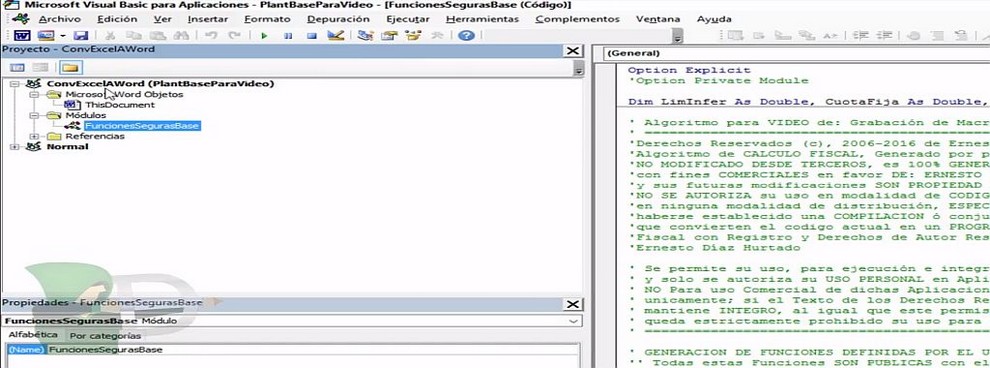
Task: Click the List Constants icon in edit toolbar
Action: pos(760,36)
